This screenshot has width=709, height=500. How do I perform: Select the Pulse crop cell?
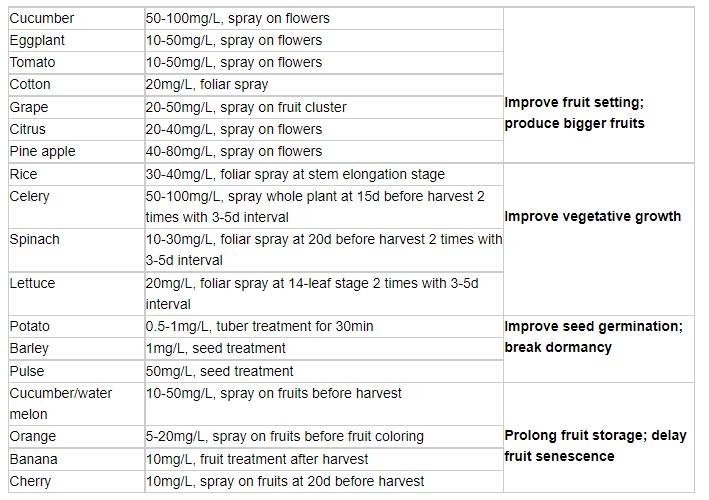28,370
